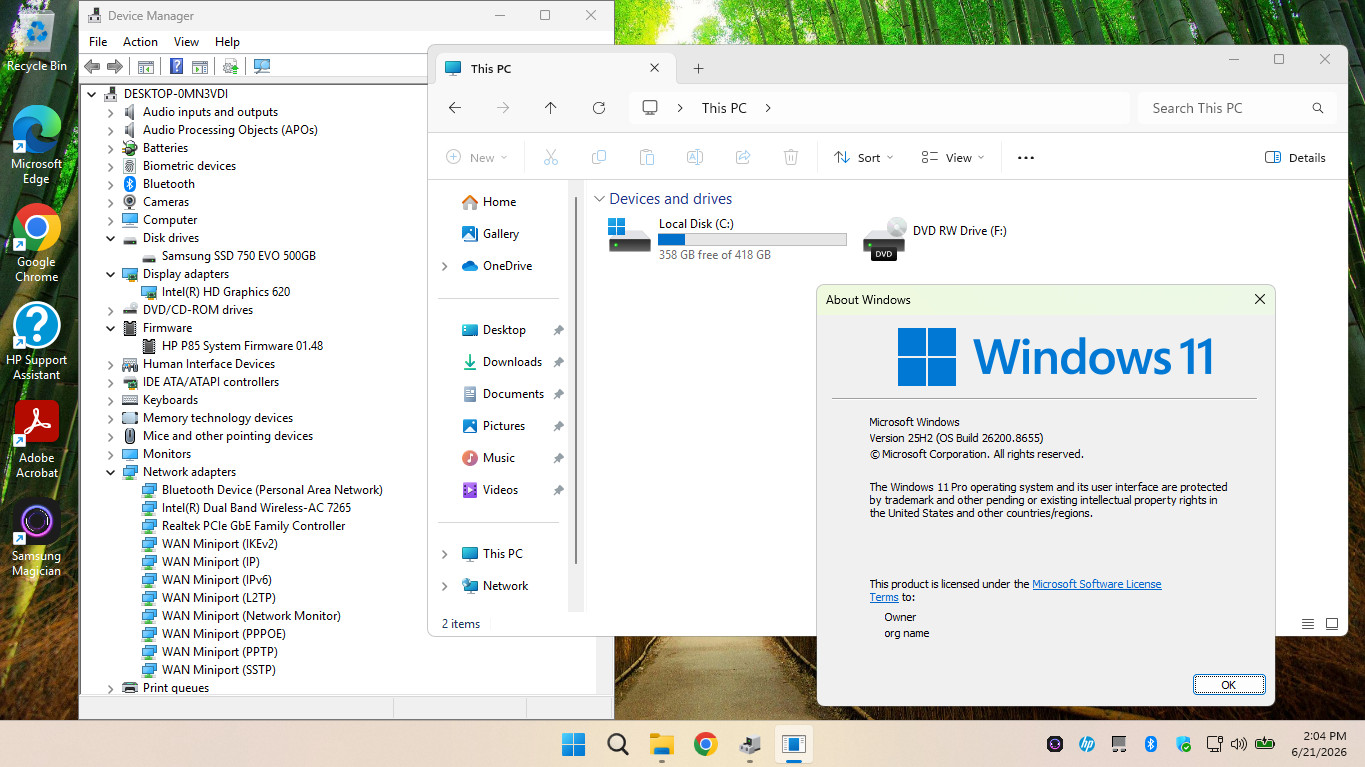This screenshot has width=1365, height=767.
Task: Open Help menu in Device Manager
Action: click(x=227, y=42)
